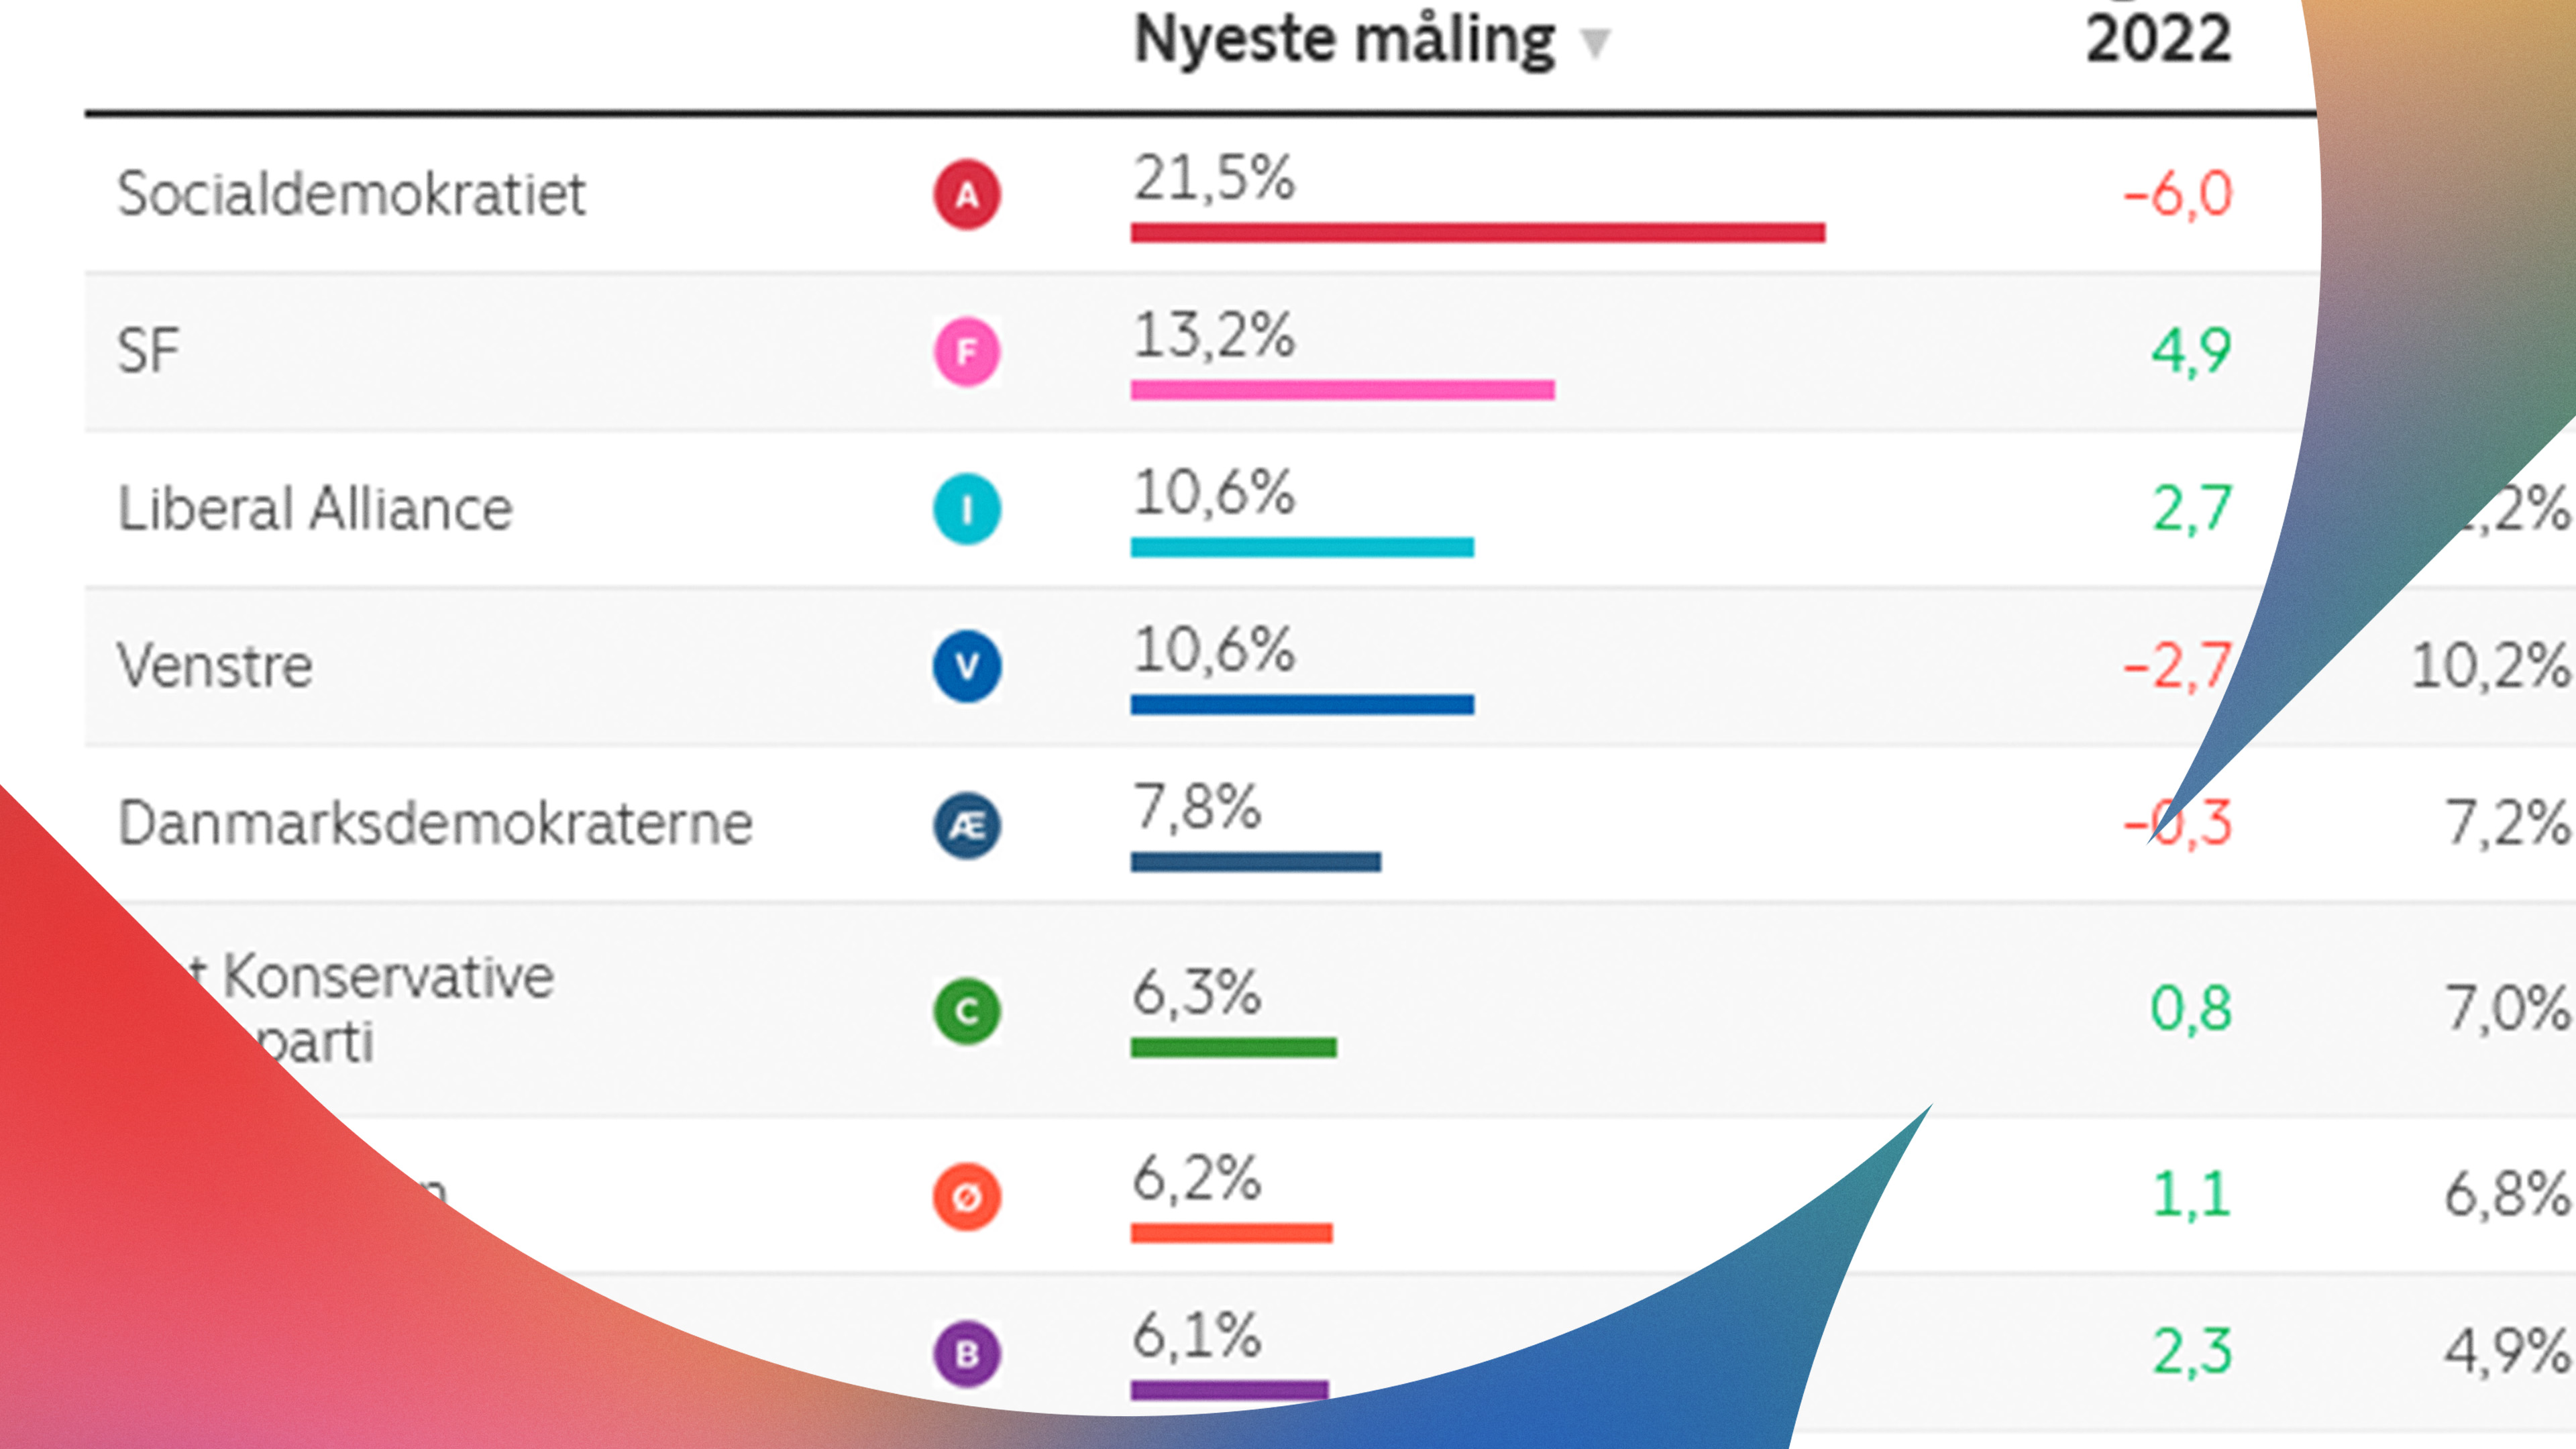2576x1449 pixels.
Task: Sort by the Nyeste måling dropdown arrow
Action: [x=1594, y=43]
